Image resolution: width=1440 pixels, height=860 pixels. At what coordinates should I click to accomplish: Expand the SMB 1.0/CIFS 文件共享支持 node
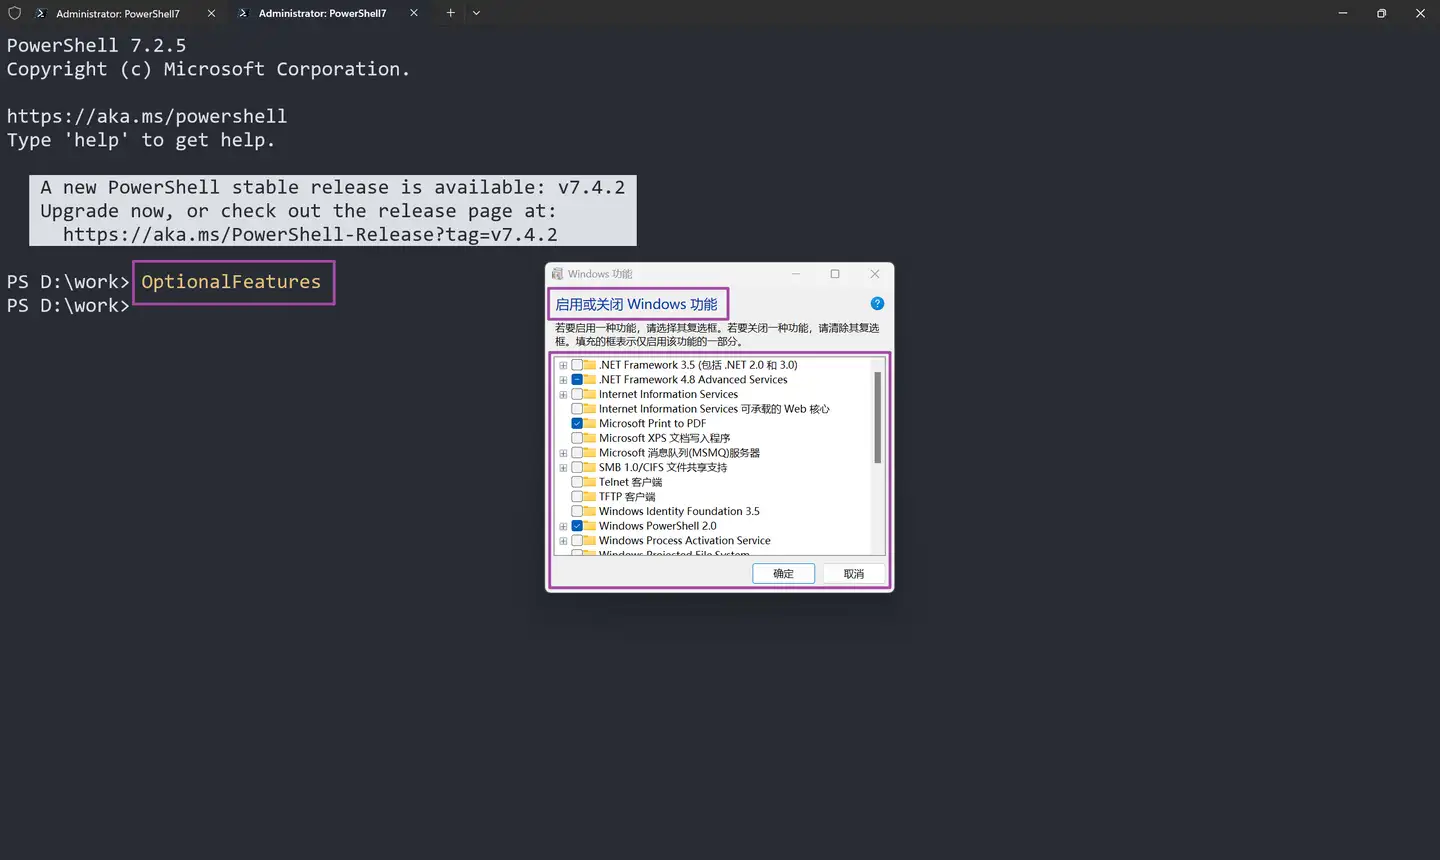pyautogui.click(x=563, y=467)
